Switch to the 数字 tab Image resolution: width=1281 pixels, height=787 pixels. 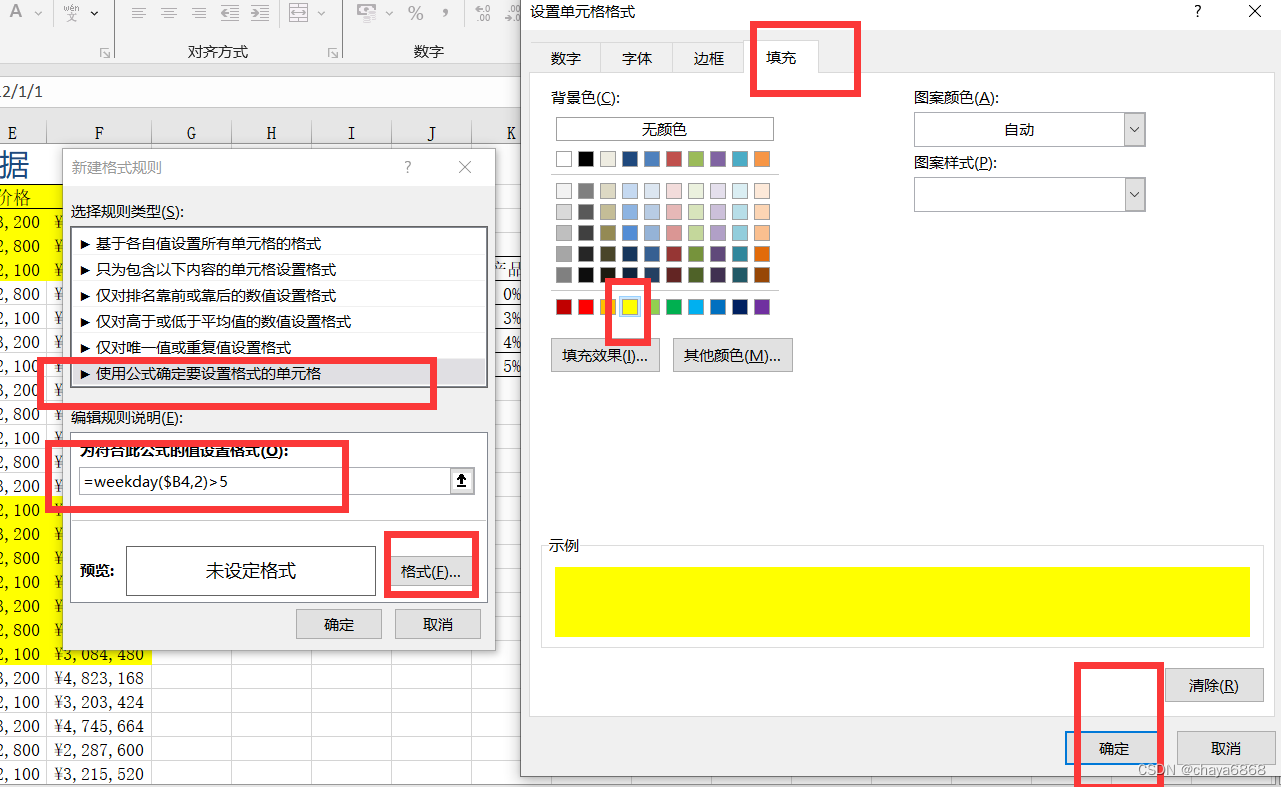(565, 58)
